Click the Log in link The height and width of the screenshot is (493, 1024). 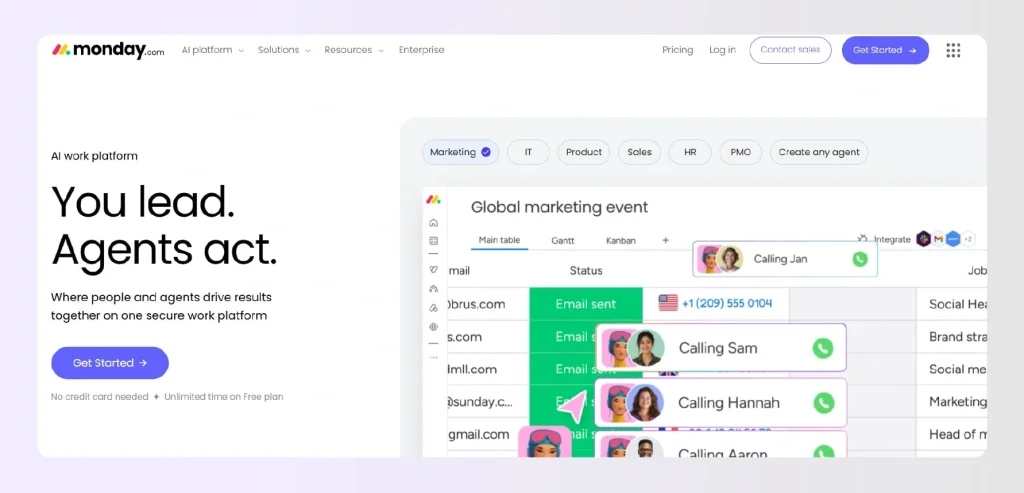tap(722, 50)
